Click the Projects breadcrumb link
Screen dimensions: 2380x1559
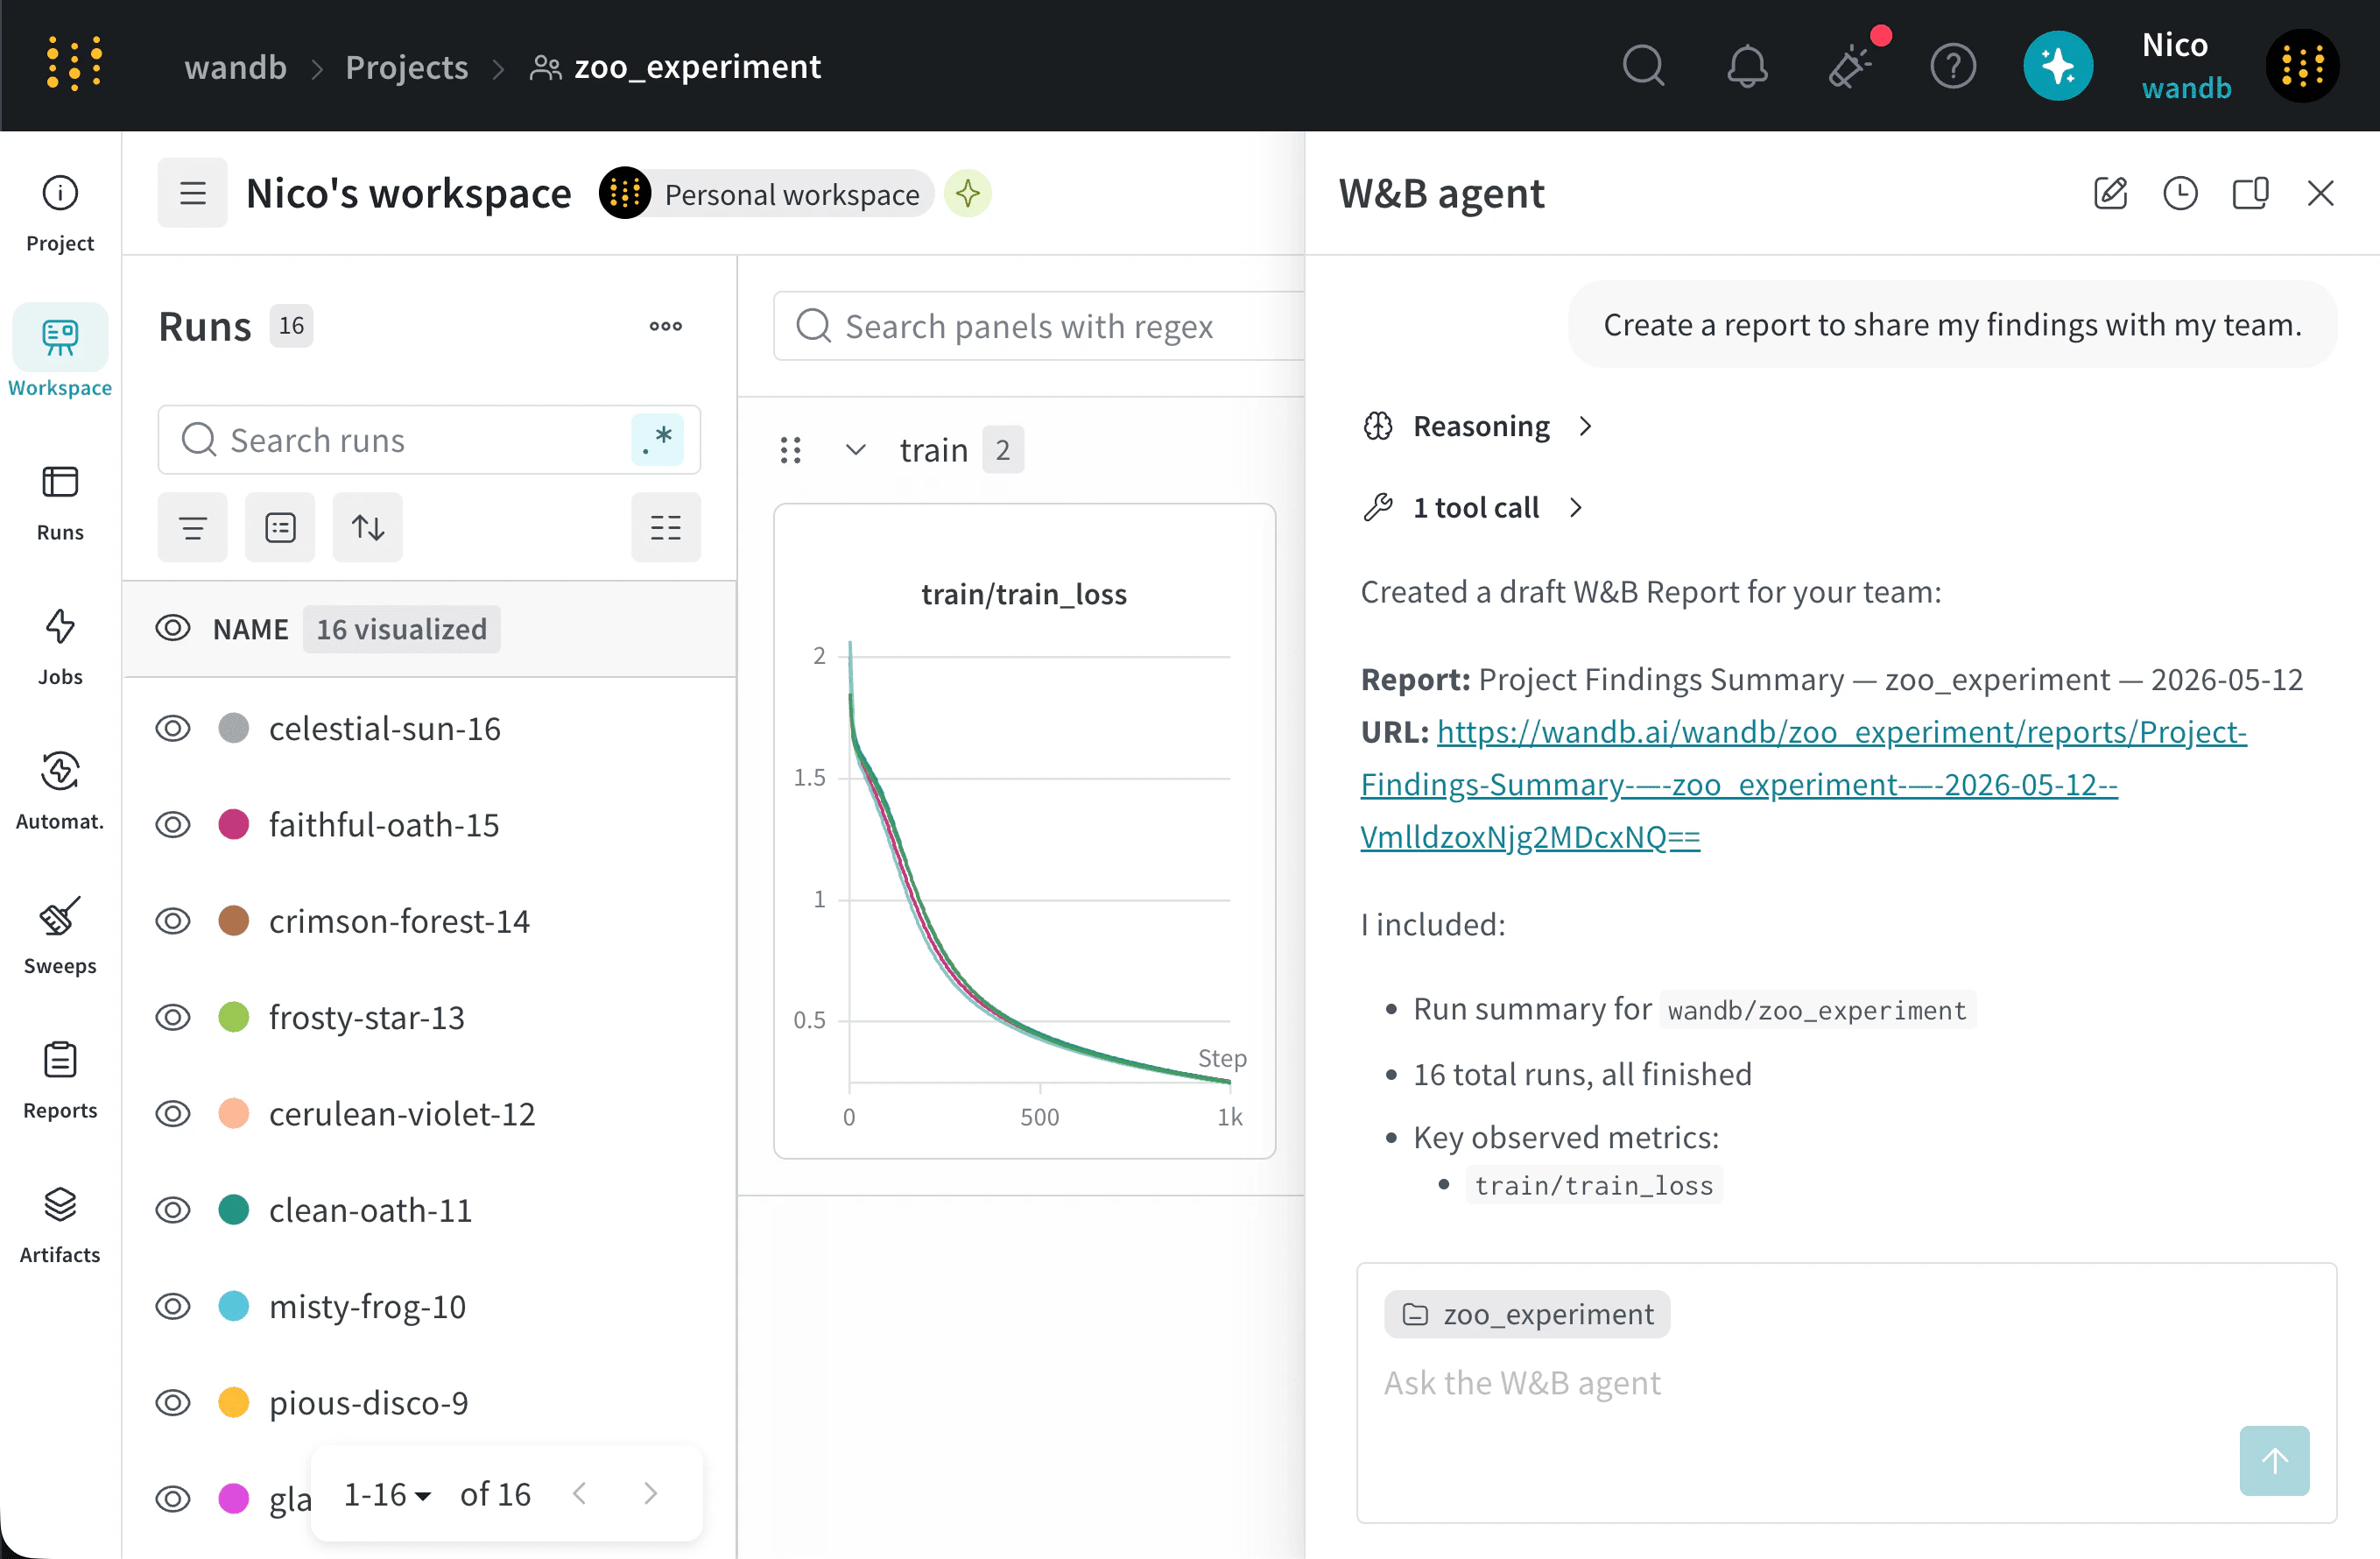[x=407, y=67]
